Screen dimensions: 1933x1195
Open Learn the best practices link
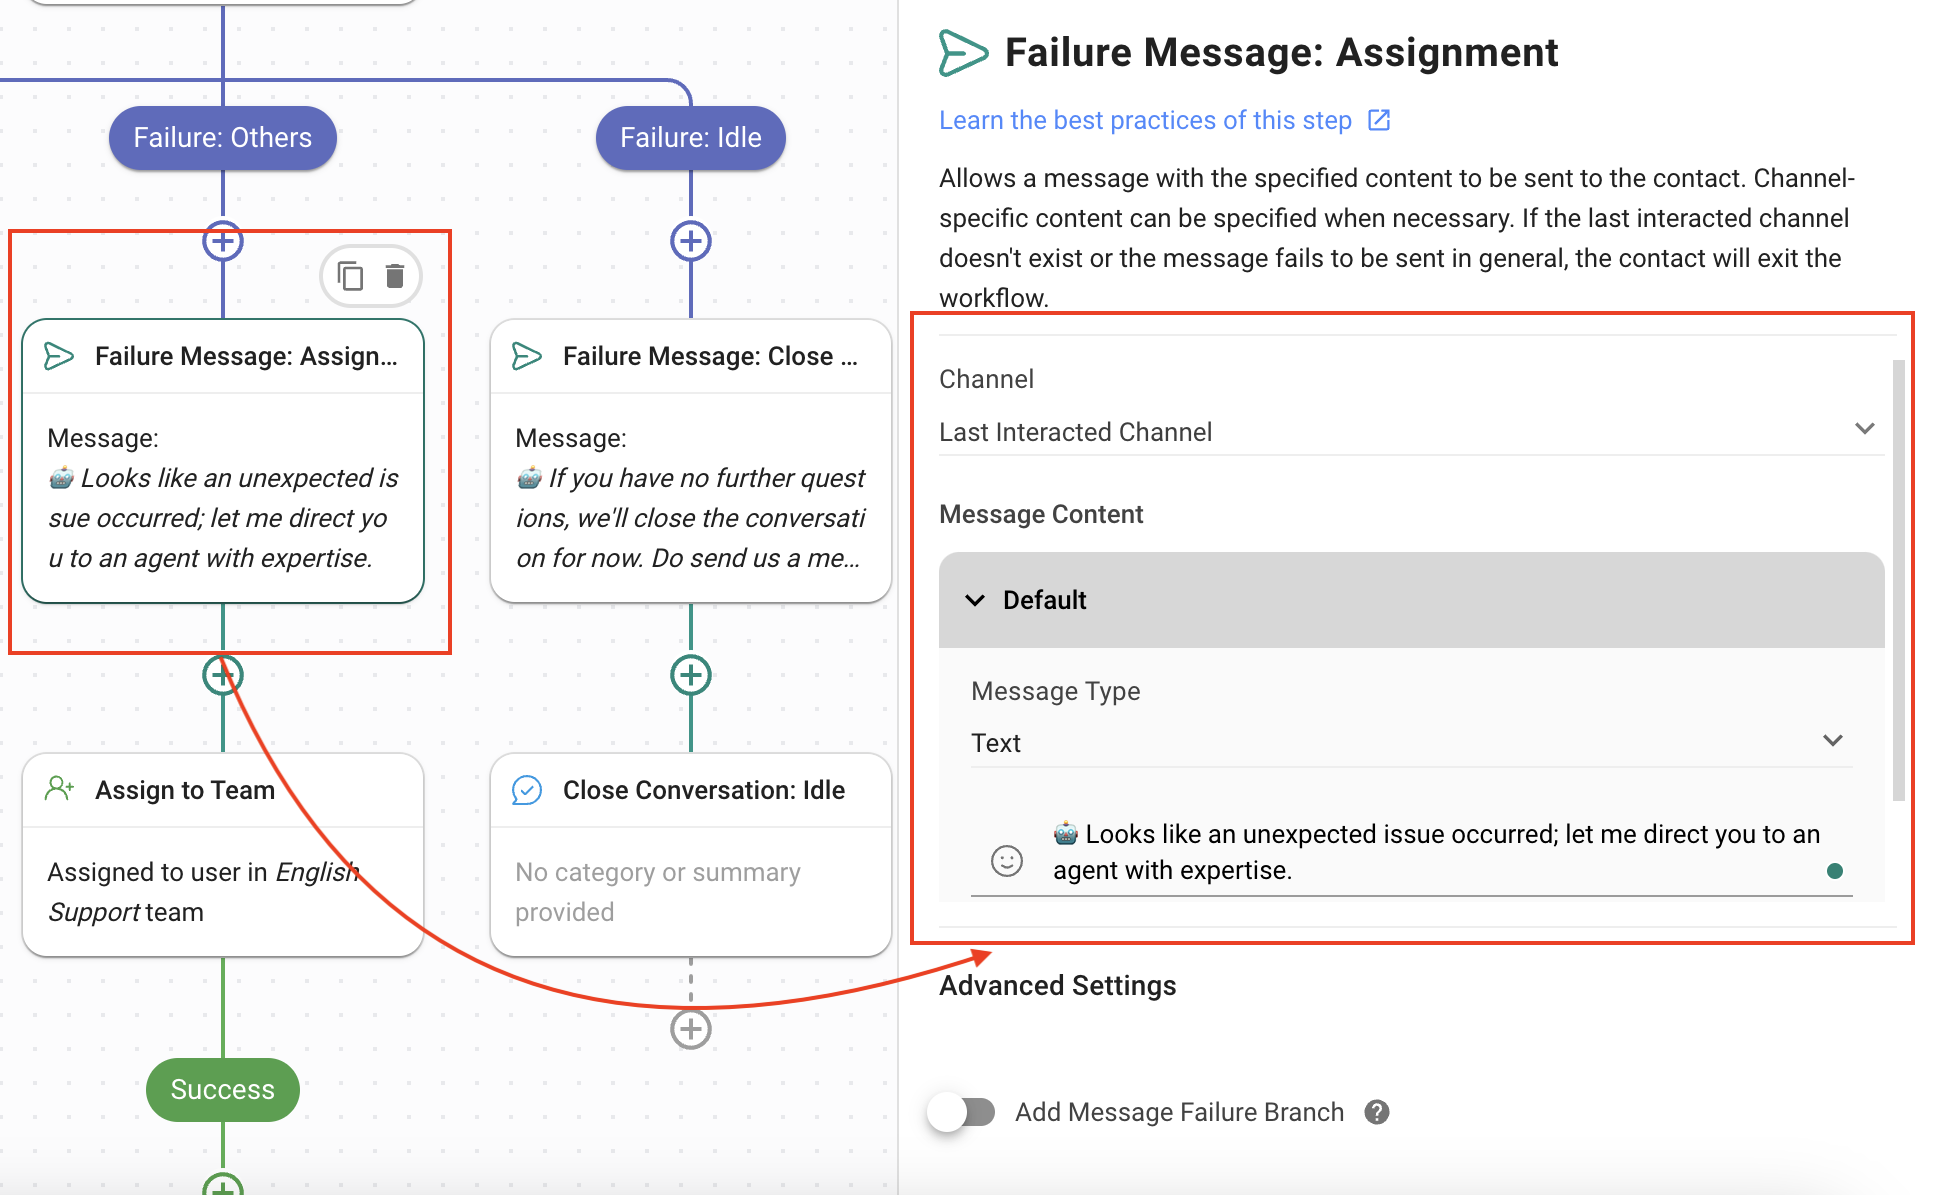tap(1144, 120)
